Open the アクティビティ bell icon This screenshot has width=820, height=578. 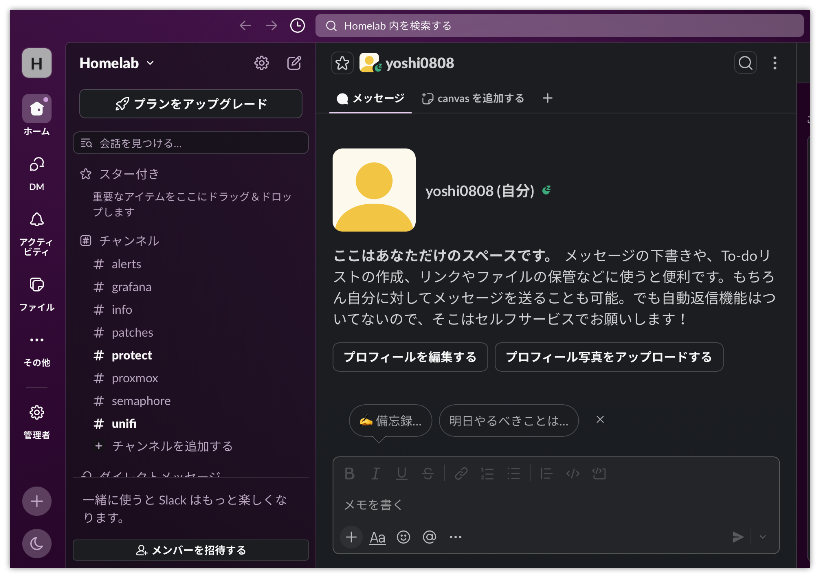[x=37, y=233]
